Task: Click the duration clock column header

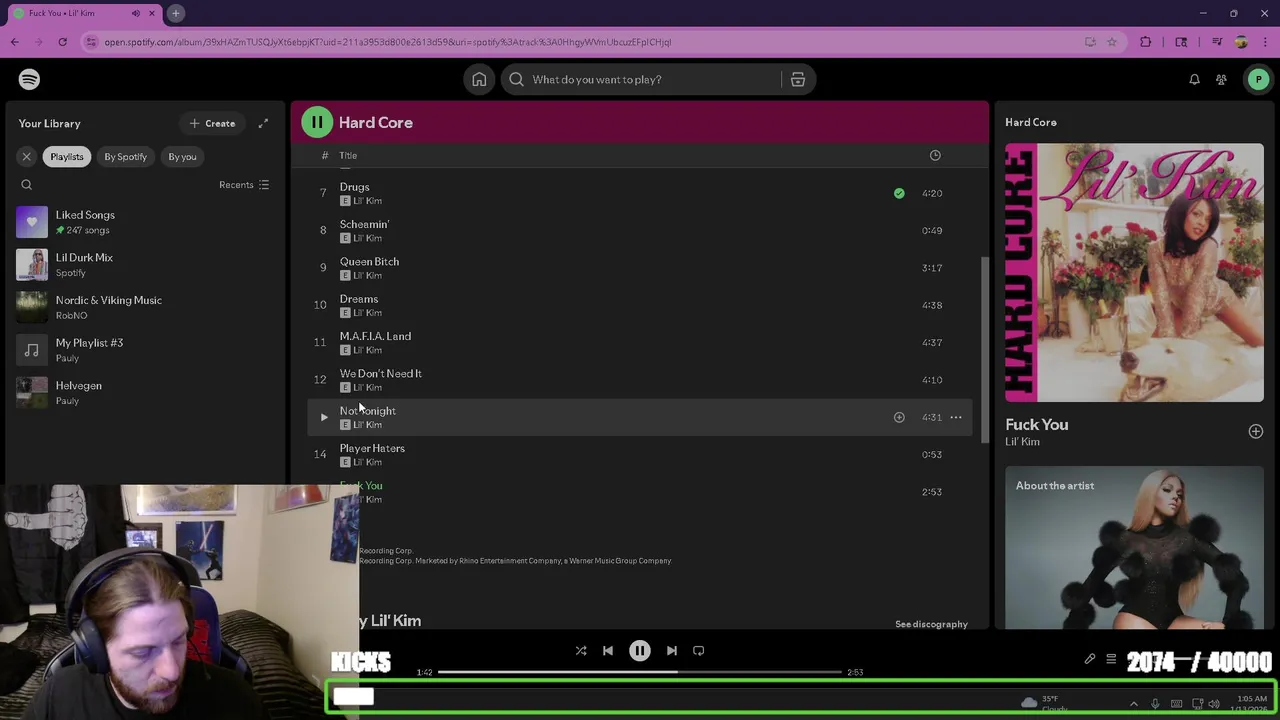Action: coord(935,156)
